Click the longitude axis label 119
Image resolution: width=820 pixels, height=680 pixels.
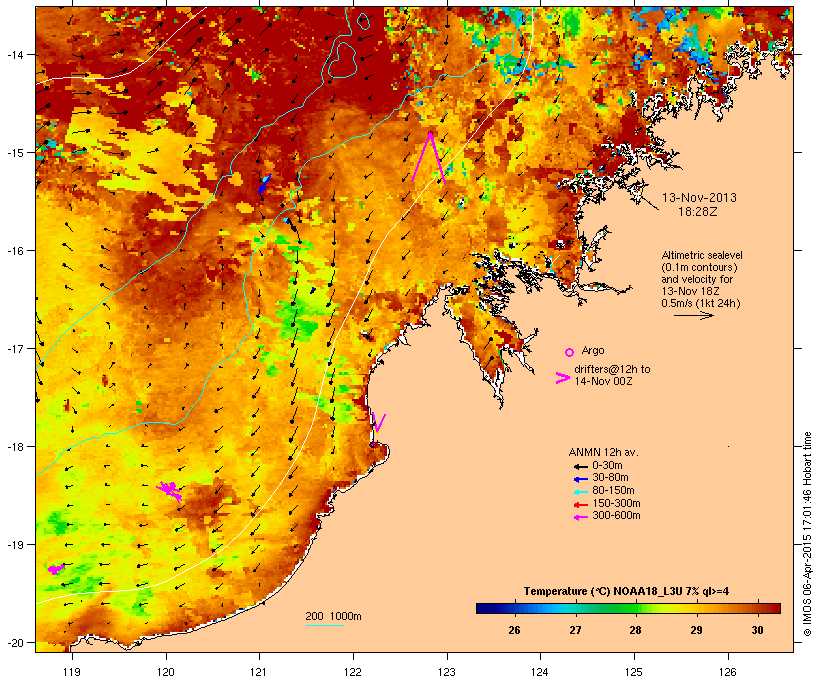click(x=72, y=672)
